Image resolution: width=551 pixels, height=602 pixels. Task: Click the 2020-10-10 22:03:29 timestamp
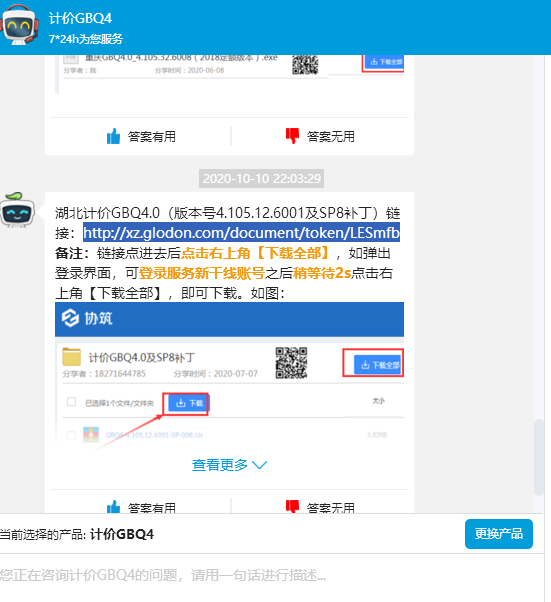click(x=261, y=179)
